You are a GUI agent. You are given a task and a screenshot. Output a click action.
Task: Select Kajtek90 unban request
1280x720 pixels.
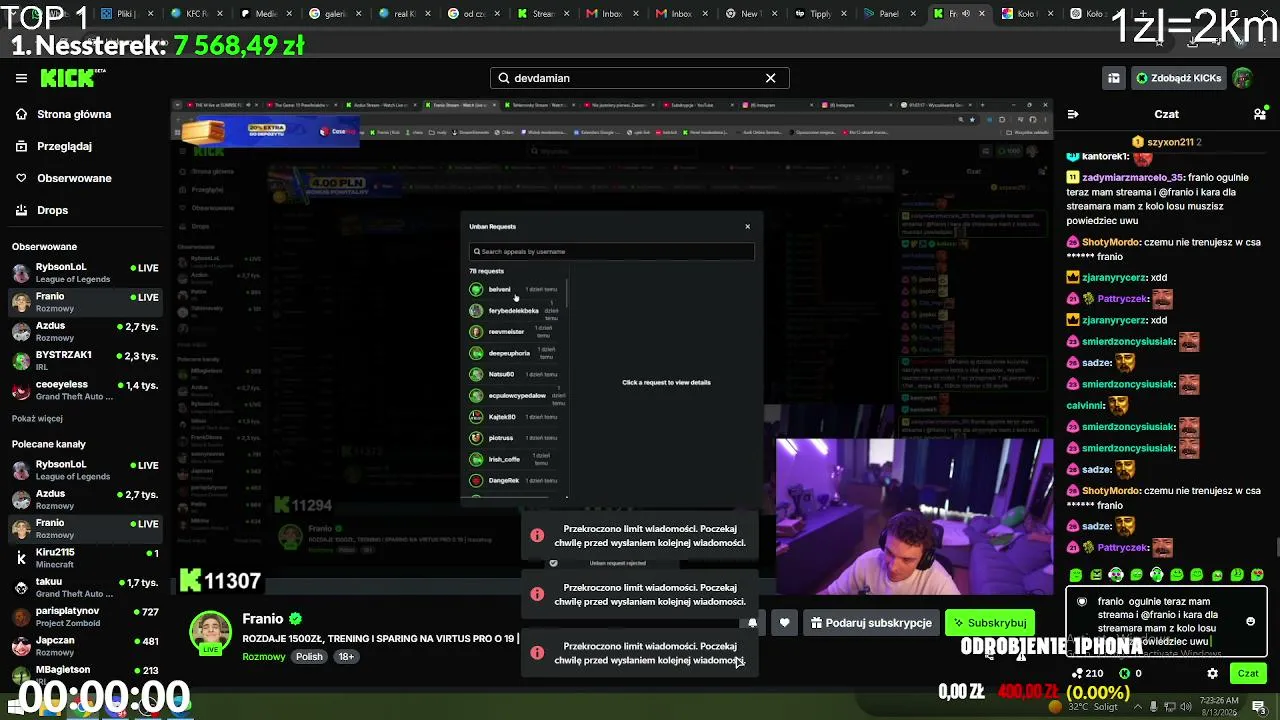[x=516, y=417]
